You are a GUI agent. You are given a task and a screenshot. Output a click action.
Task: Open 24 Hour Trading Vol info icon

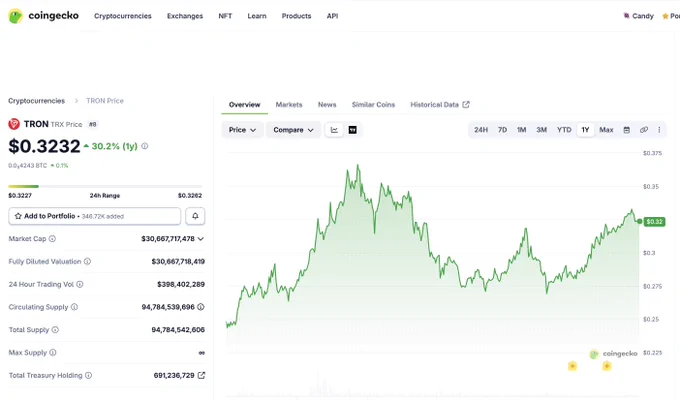pos(80,284)
